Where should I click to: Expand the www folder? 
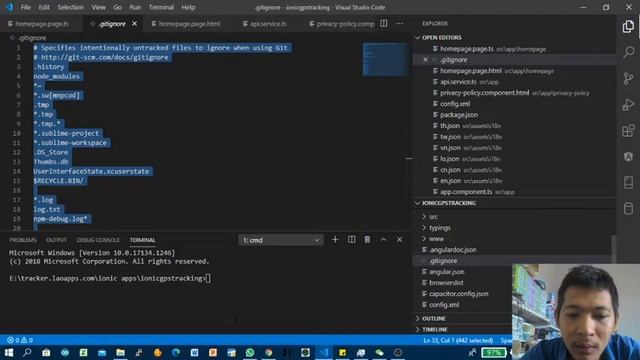point(436,239)
